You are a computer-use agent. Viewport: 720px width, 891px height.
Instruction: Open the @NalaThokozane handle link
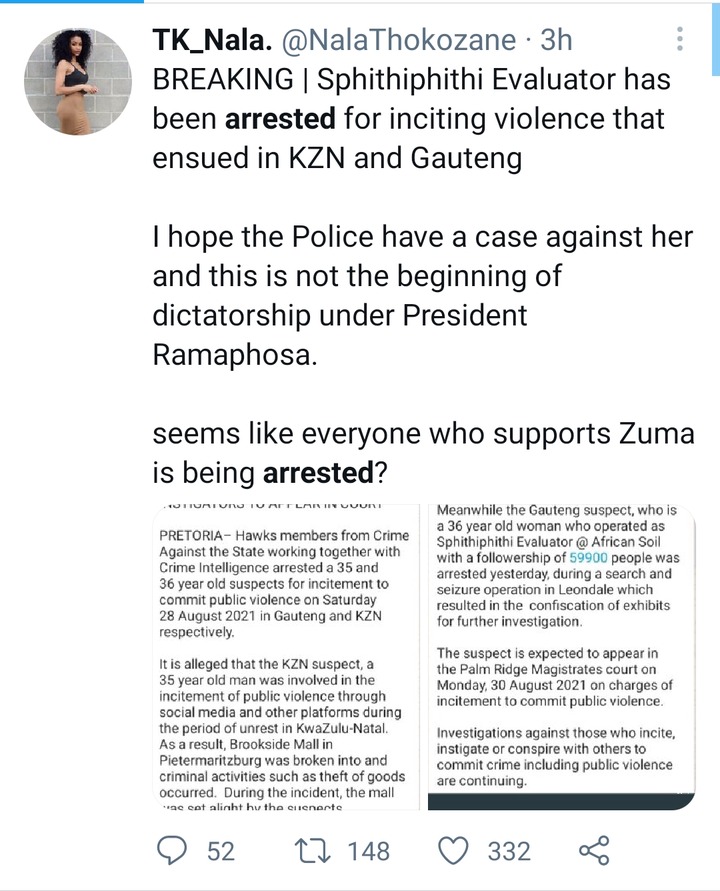400,39
